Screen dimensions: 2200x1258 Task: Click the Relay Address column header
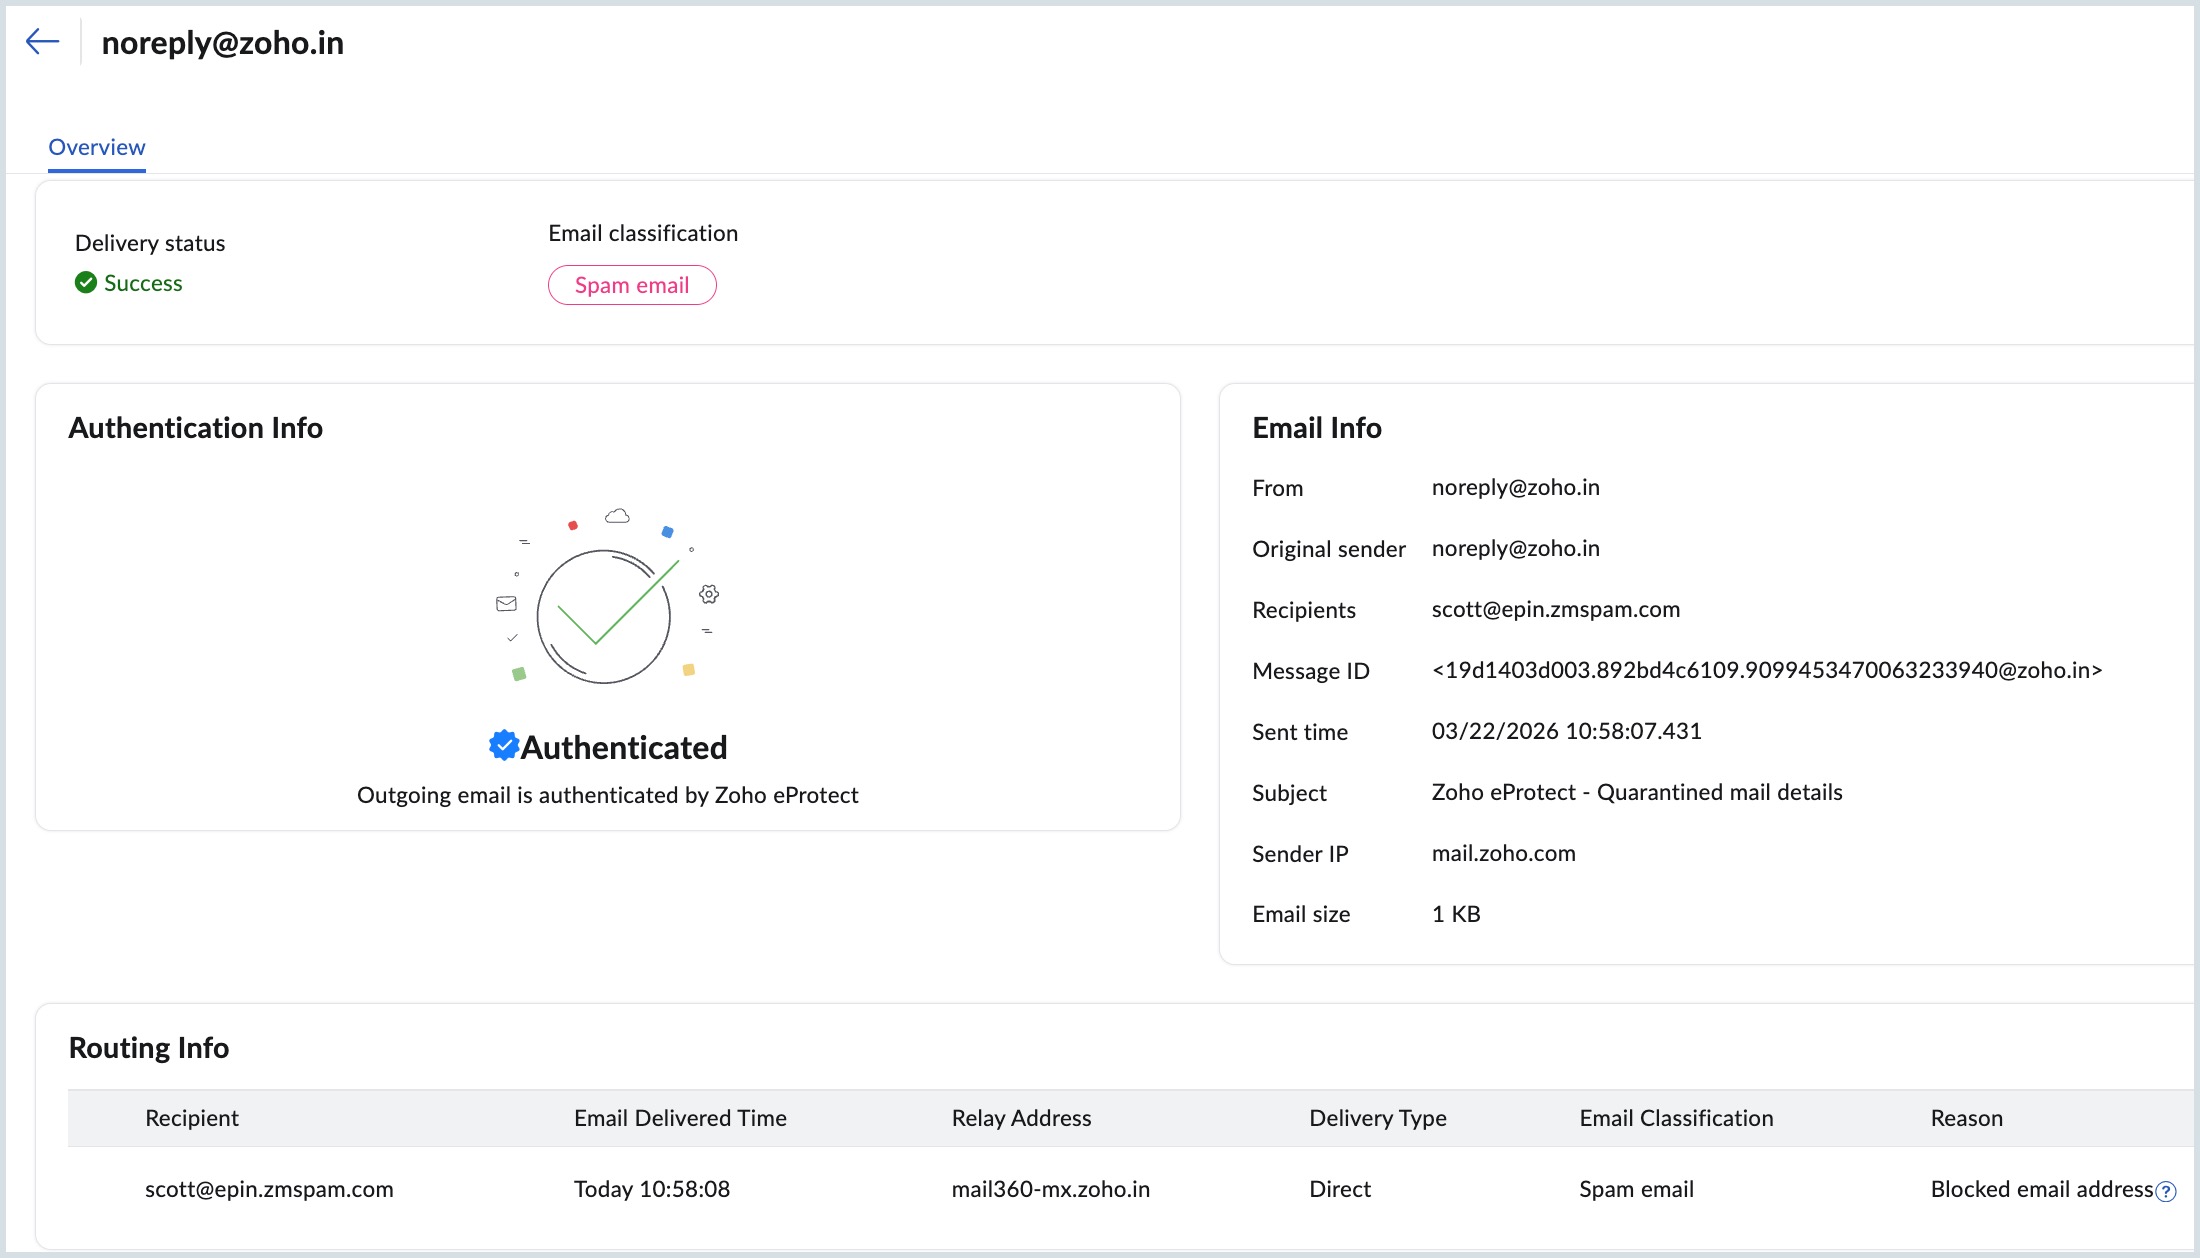(x=1021, y=1118)
